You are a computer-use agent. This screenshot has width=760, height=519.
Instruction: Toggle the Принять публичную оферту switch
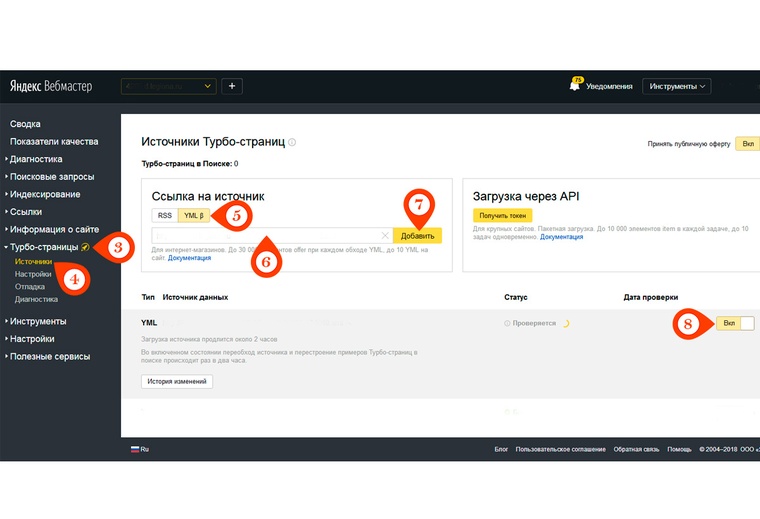pos(746,144)
